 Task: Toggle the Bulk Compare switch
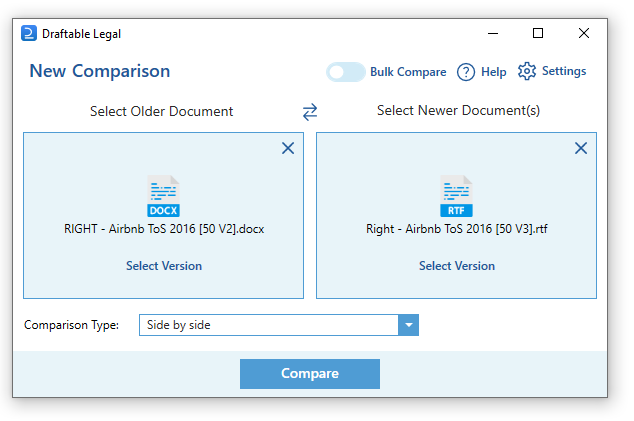(x=346, y=72)
